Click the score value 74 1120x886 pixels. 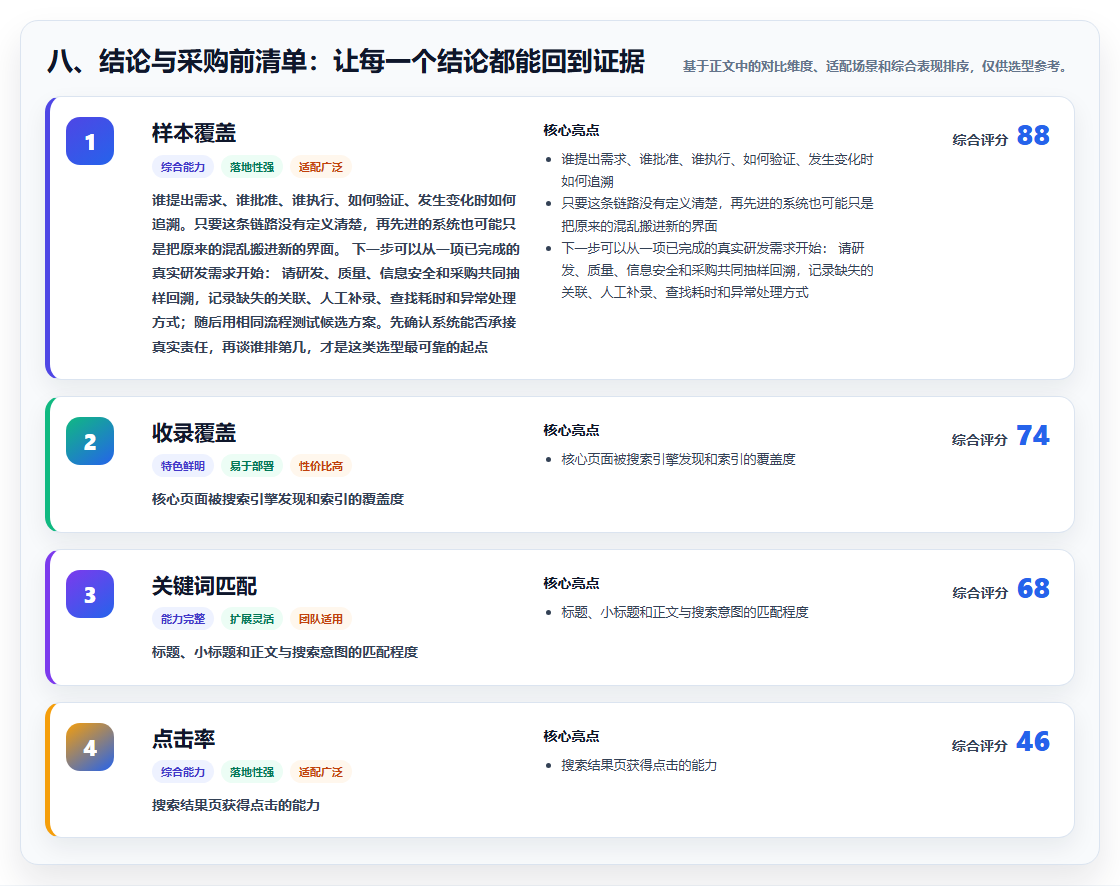click(x=1033, y=435)
